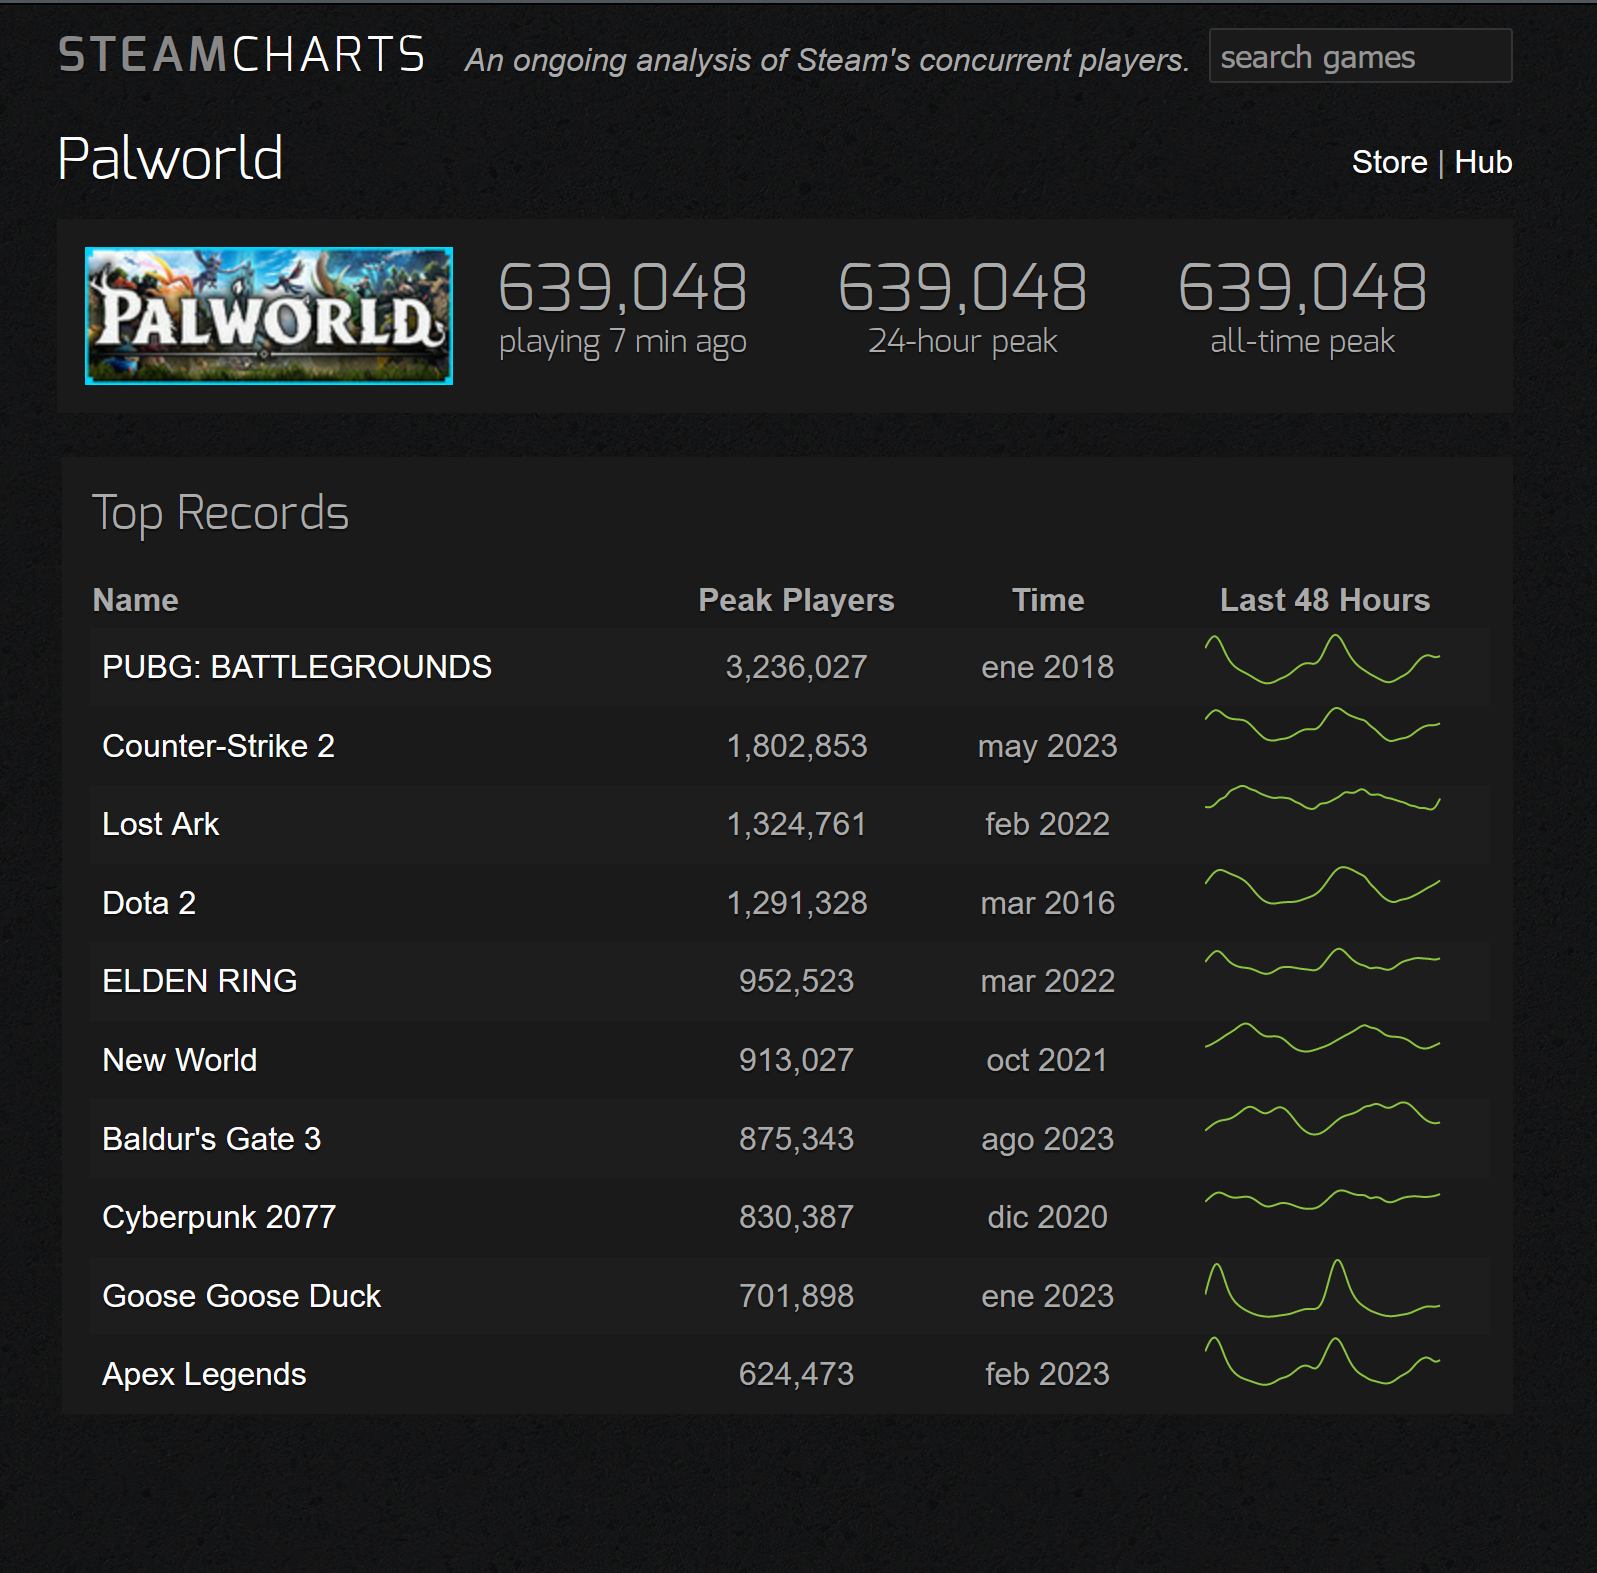Click the Goose Goose Duck 48-hour sparkline
The image size is (1597, 1573).
coord(1322,1288)
